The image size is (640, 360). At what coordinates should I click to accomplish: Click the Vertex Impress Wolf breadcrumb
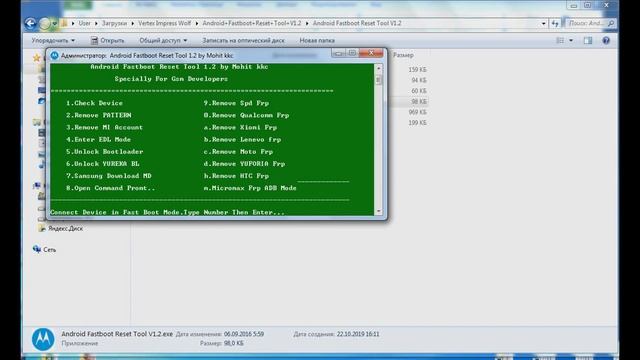(164, 23)
